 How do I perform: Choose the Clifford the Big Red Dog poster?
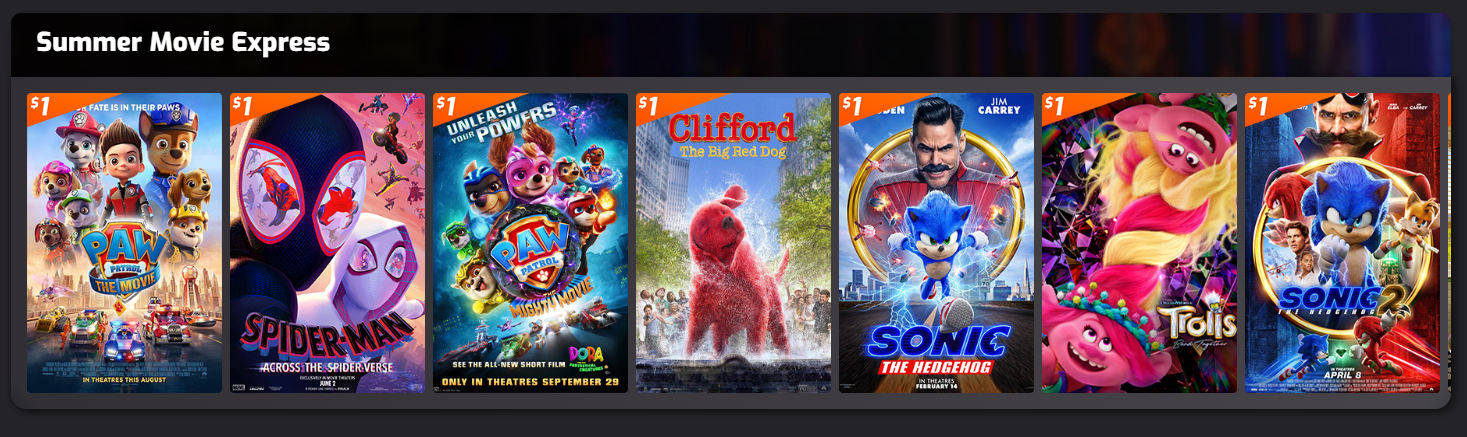733,243
